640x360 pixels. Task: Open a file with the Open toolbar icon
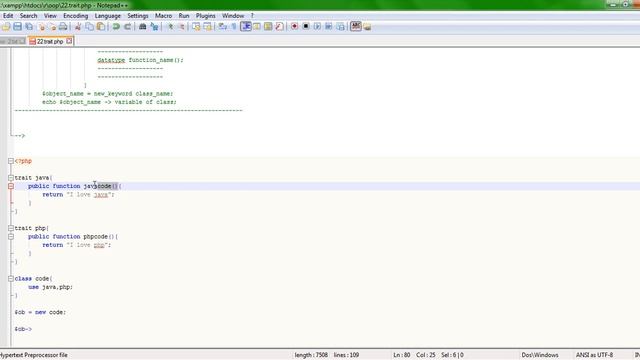pyautogui.click(x=6, y=27)
